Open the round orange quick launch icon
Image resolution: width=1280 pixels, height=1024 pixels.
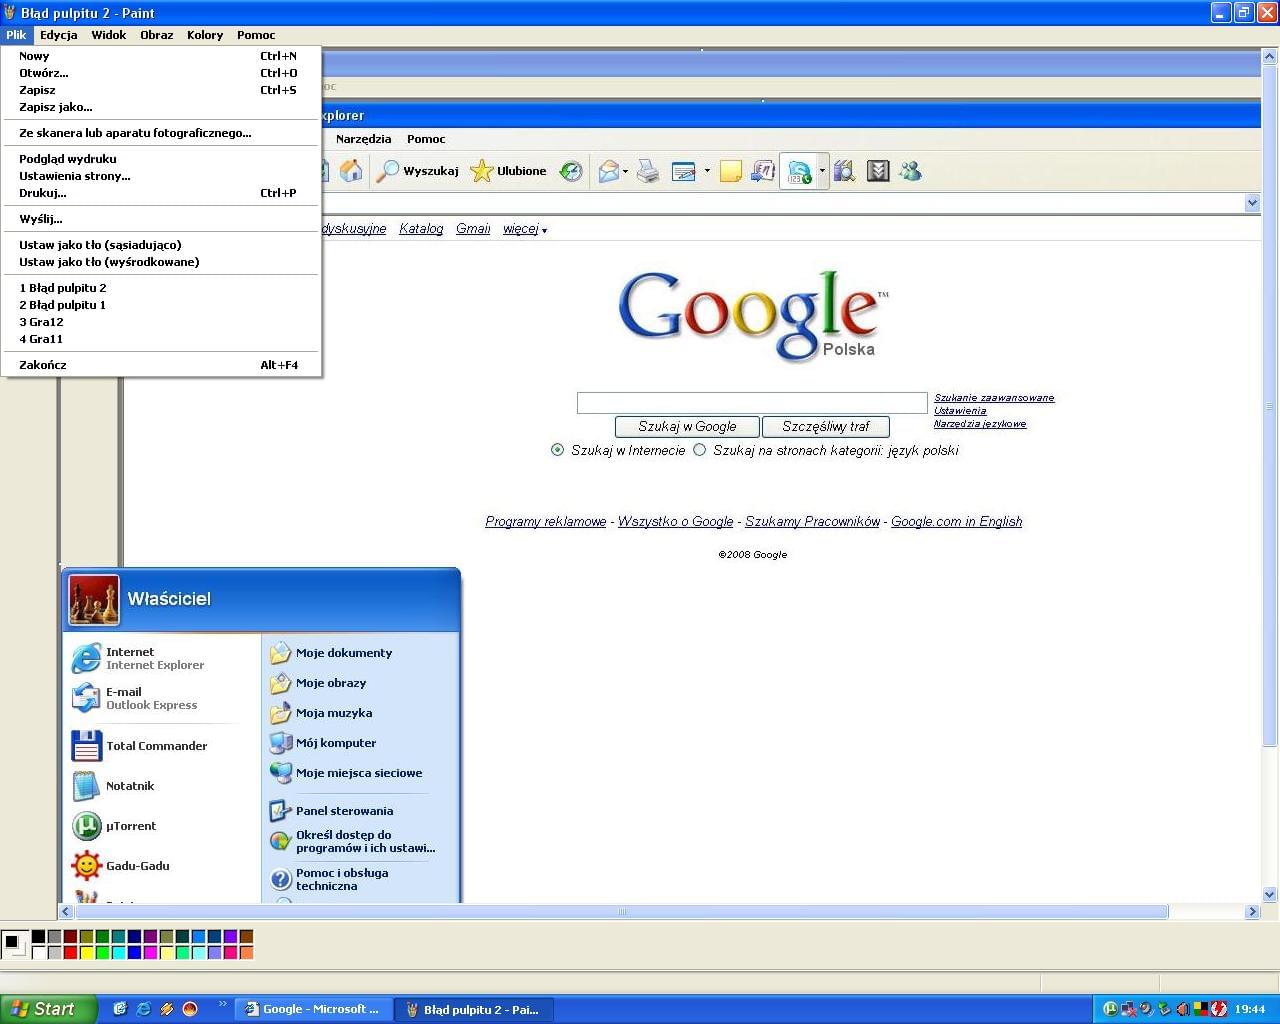pyautogui.click(x=190, y=1009)
